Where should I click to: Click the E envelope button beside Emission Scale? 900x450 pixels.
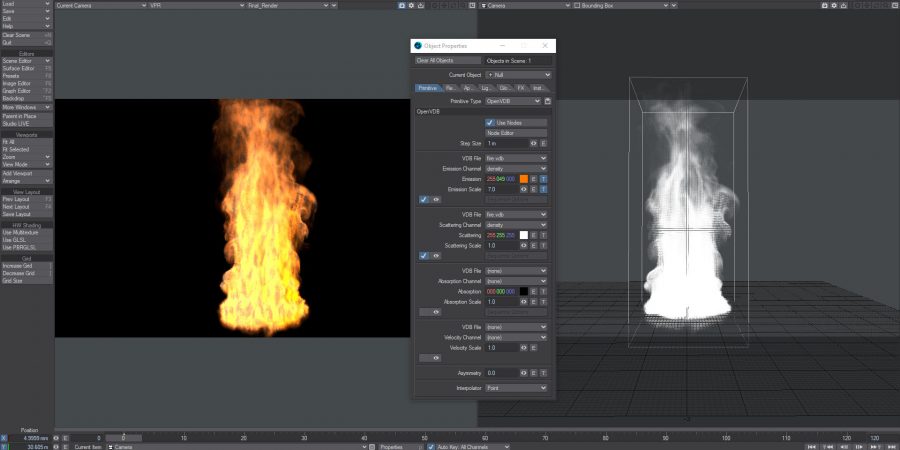(x=534, y=188)
